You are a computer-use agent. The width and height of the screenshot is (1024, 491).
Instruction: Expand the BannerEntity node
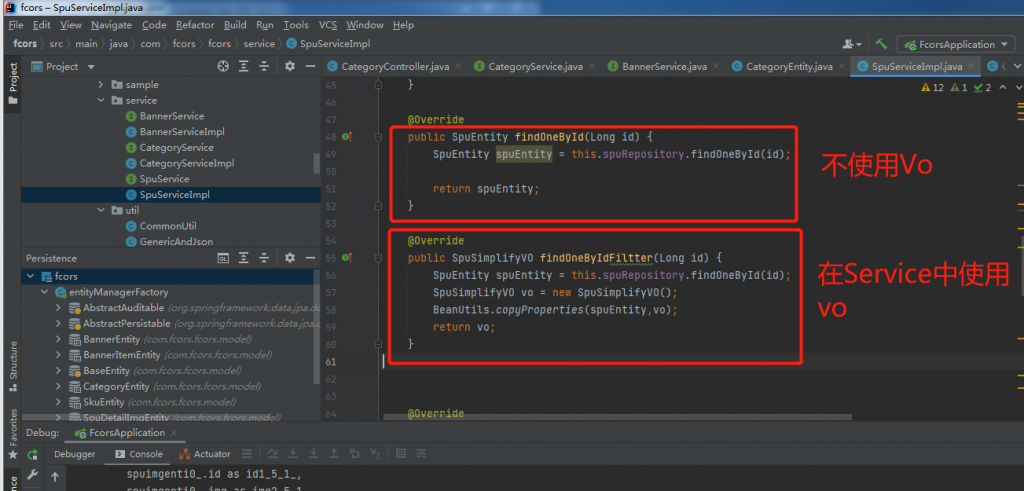tap(59, 339)
